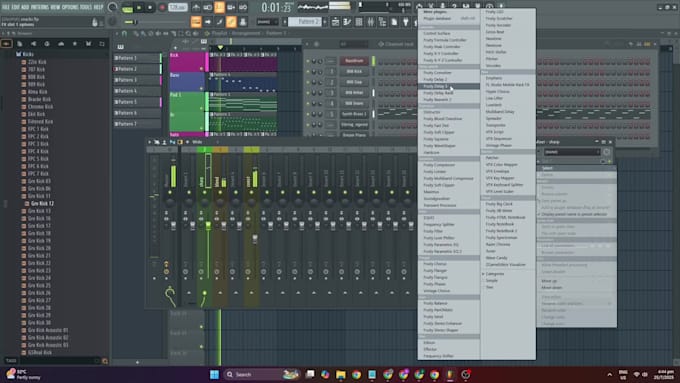The image size is (680, 383).
Task: Open the Playlist view icon
Action: click(336, 22)
